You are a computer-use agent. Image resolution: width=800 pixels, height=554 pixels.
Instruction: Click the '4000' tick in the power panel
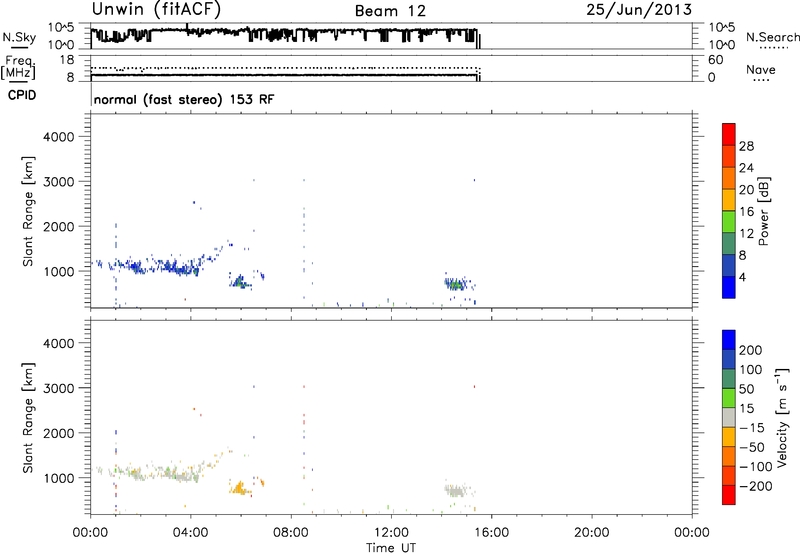pos(59,137)
